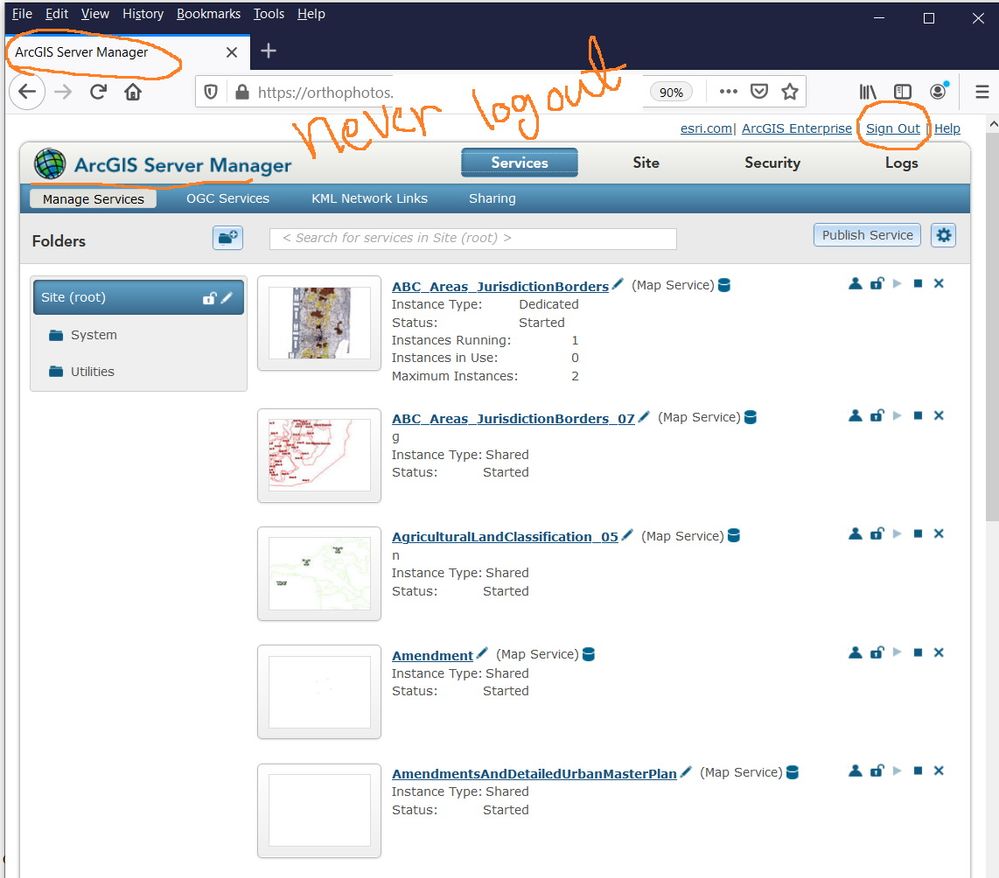Select the OGC Services sub-tab
The image size is (999, 878).
click(227, 198)
